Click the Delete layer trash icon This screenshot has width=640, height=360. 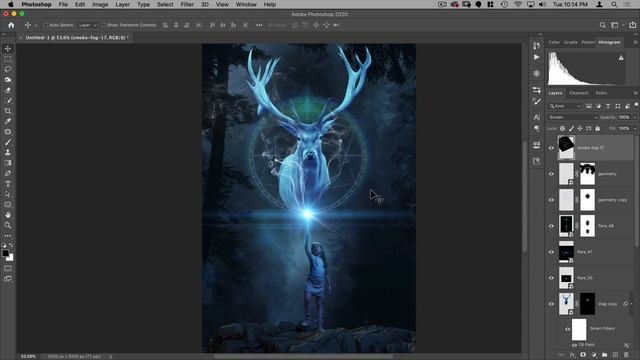click(x=626, y=355)
